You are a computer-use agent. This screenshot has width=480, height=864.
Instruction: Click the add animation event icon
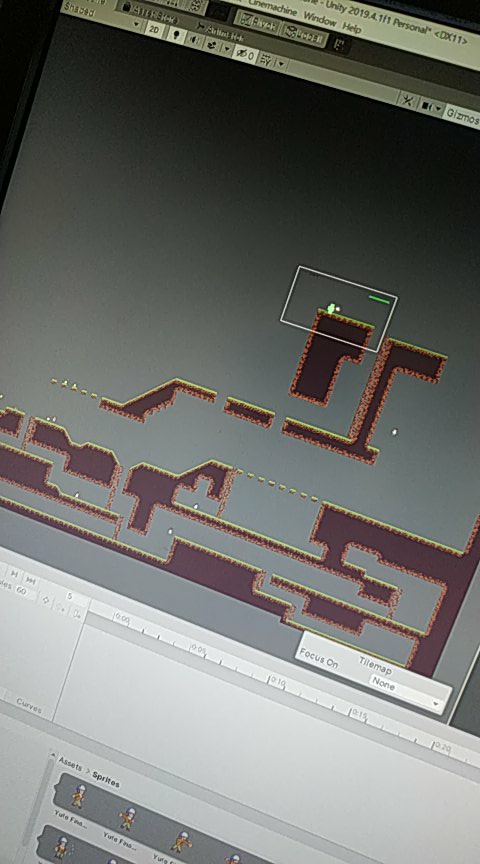[78, 613]
